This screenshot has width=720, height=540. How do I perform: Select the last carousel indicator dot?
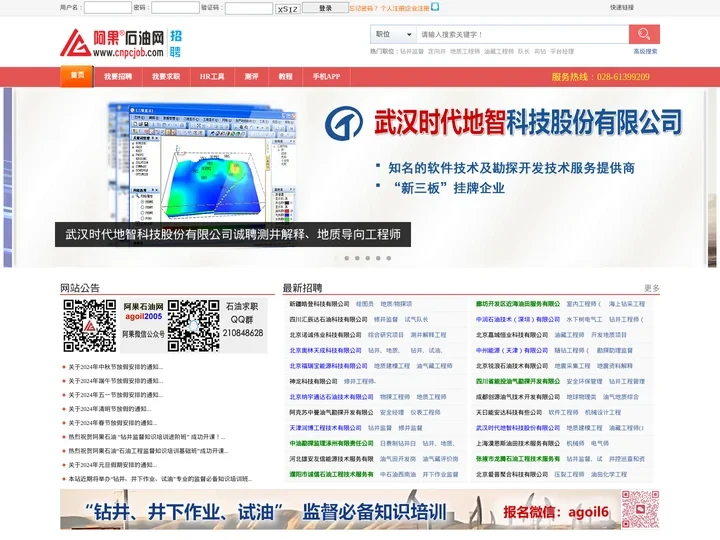coord(388,258)
